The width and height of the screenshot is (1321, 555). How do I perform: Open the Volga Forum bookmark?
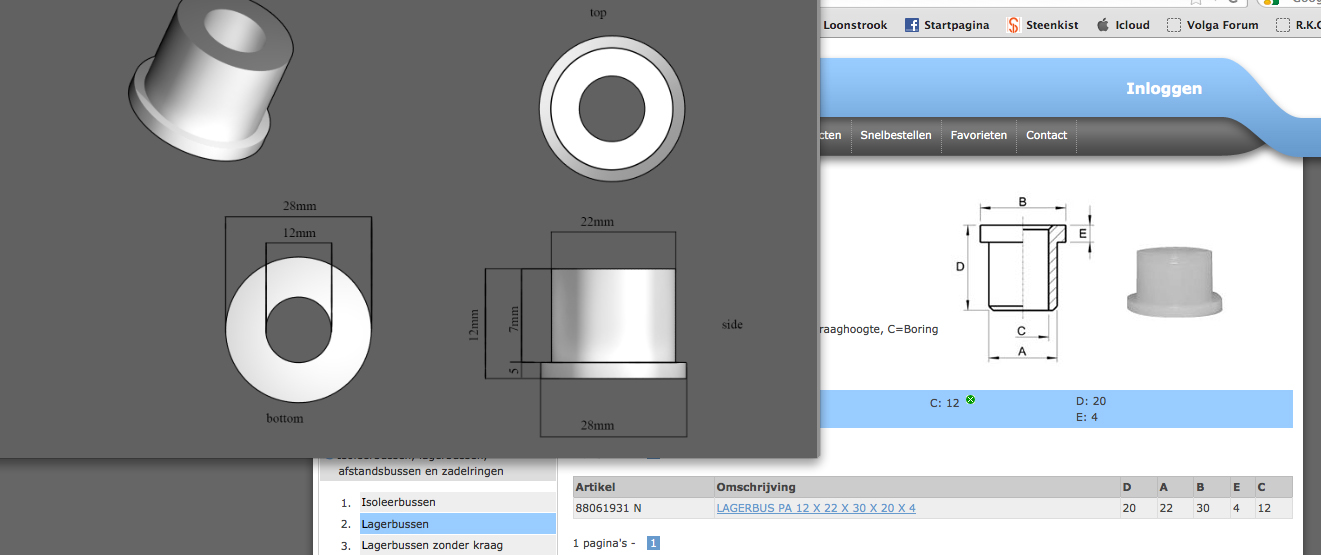pyautogui.click(x=1212, y=25)
